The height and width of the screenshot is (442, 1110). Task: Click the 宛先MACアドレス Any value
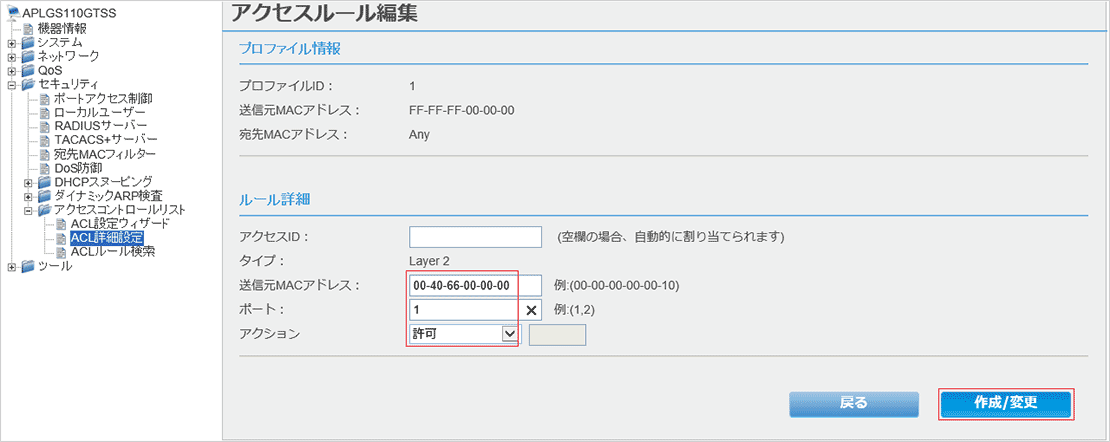pos(419,134)
